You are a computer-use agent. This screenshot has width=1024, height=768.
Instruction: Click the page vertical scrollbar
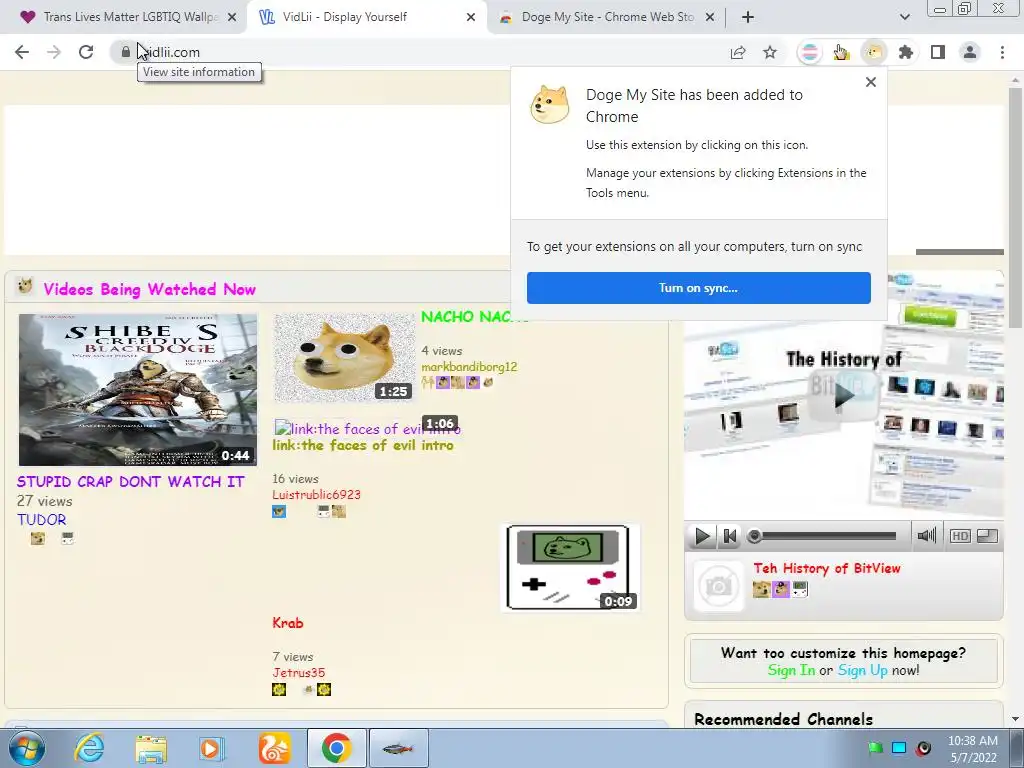(1015, 209)
